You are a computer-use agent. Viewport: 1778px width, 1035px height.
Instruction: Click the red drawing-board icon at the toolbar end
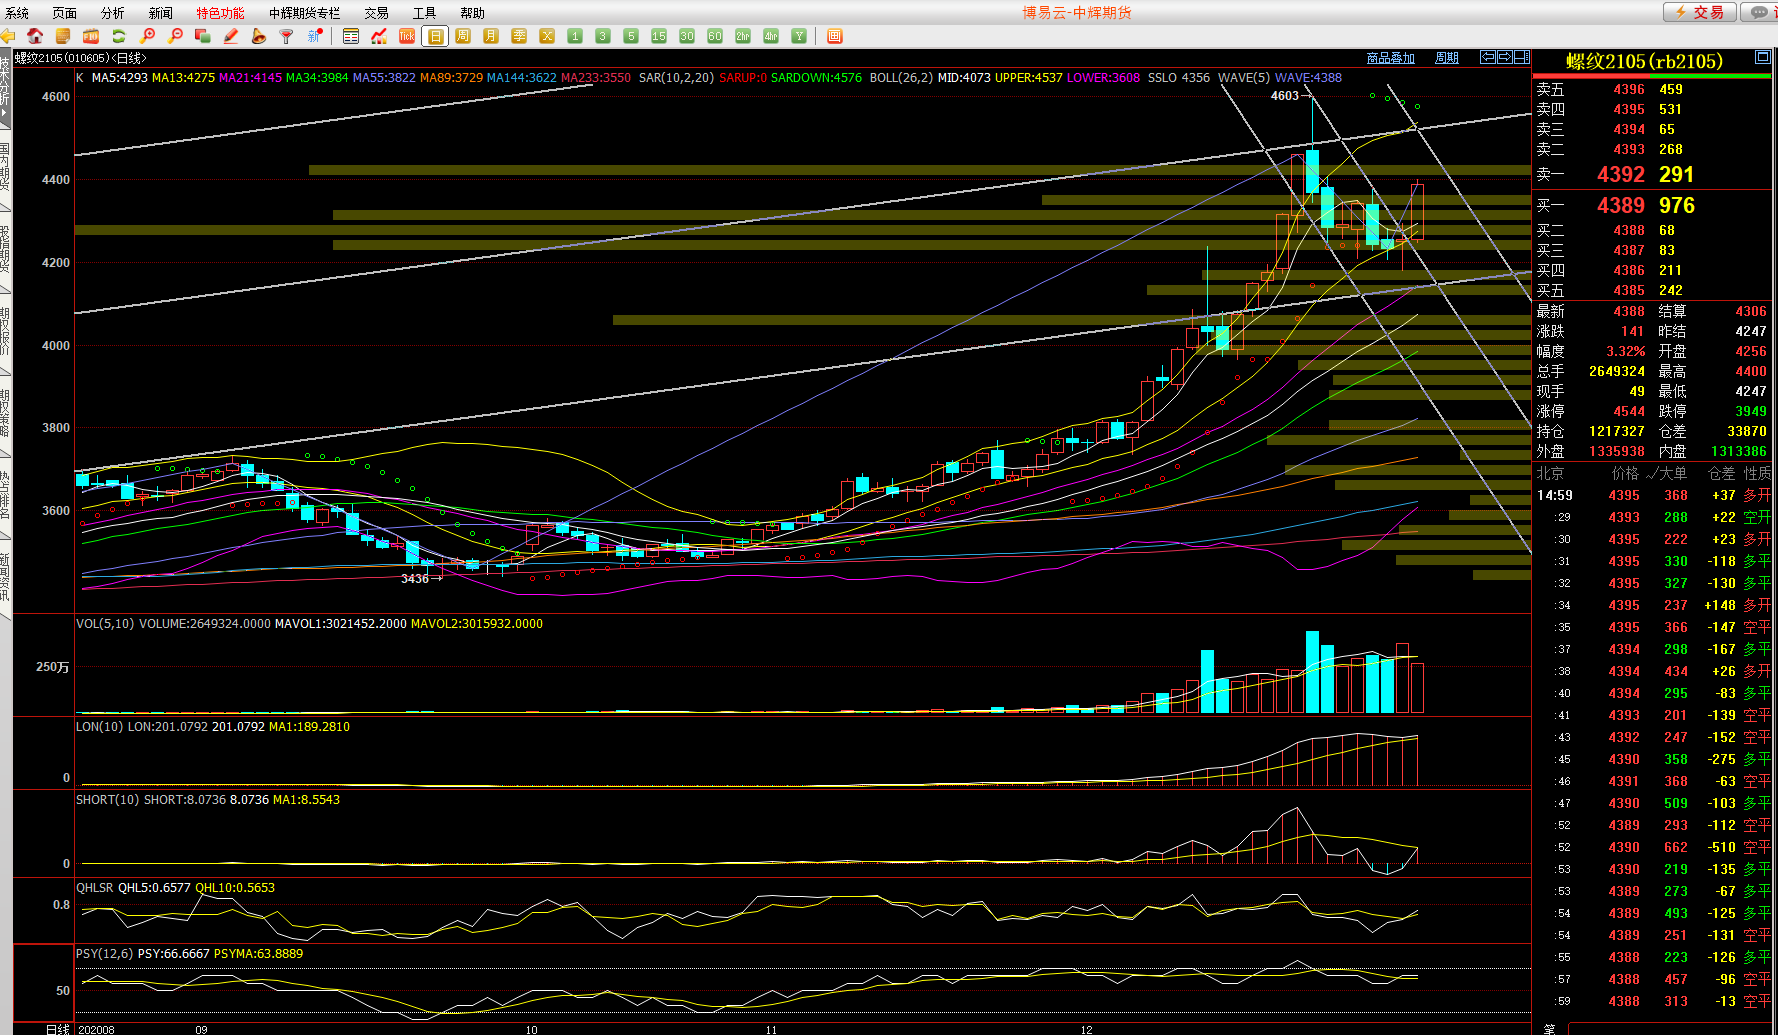[835, 36]
